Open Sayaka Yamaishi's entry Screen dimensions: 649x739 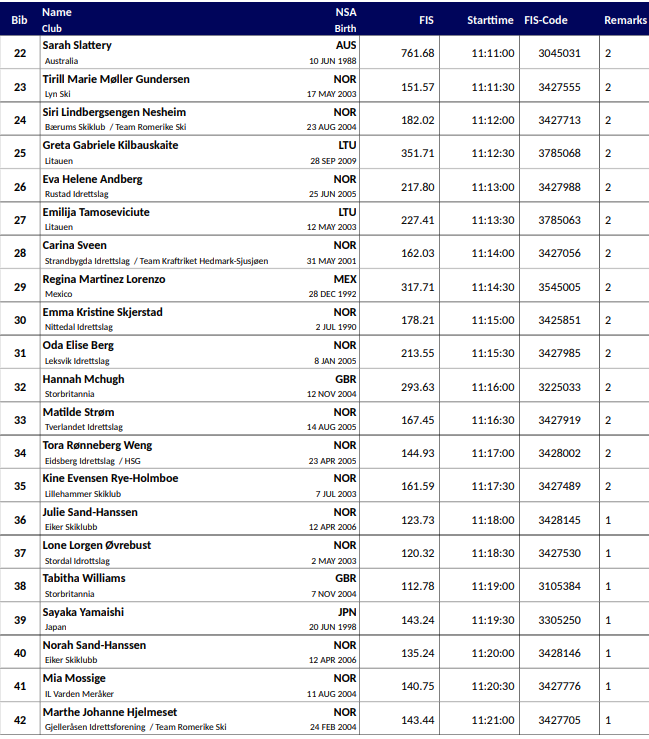coord(84,612)
